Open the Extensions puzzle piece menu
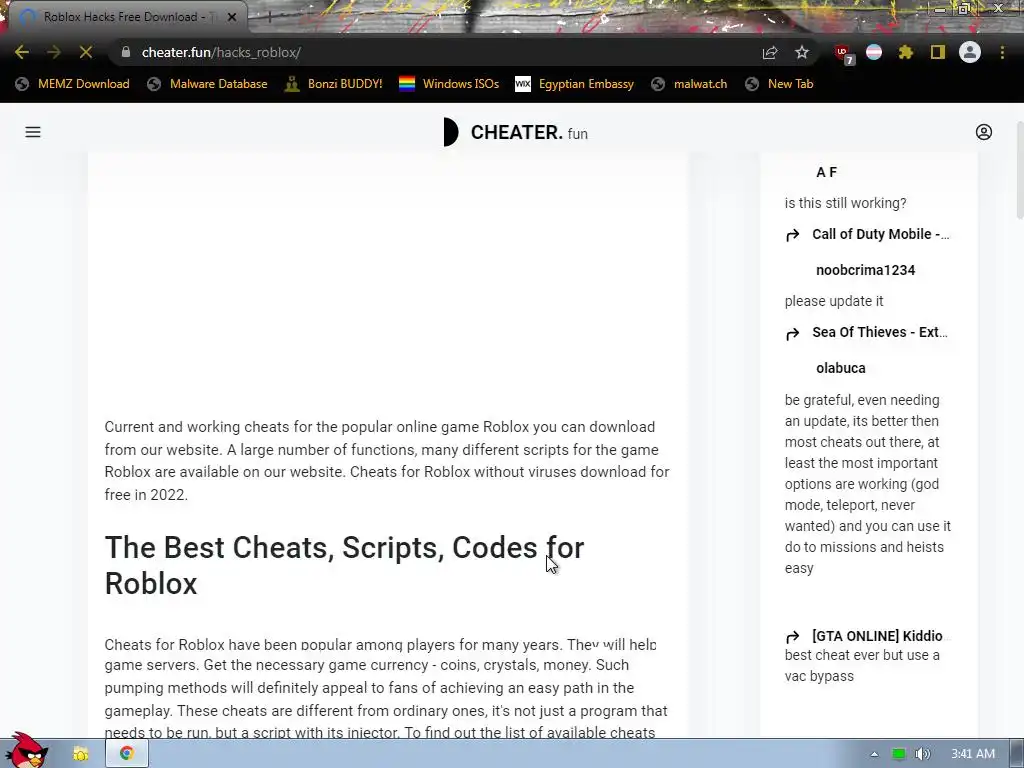Screen dimensions: 1024x768 click(906, 52)
